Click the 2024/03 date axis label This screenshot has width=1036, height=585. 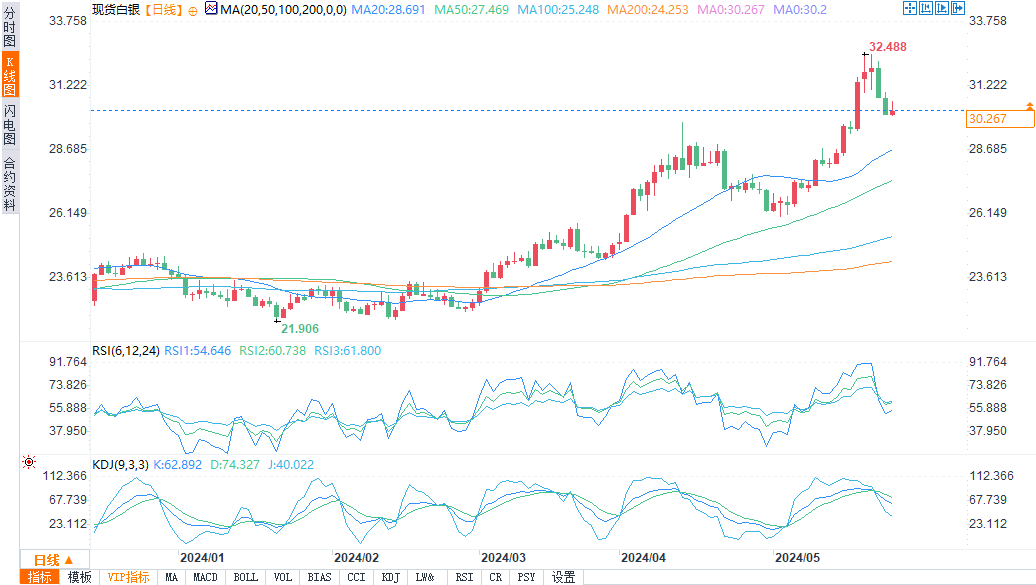tap(503, 558)
